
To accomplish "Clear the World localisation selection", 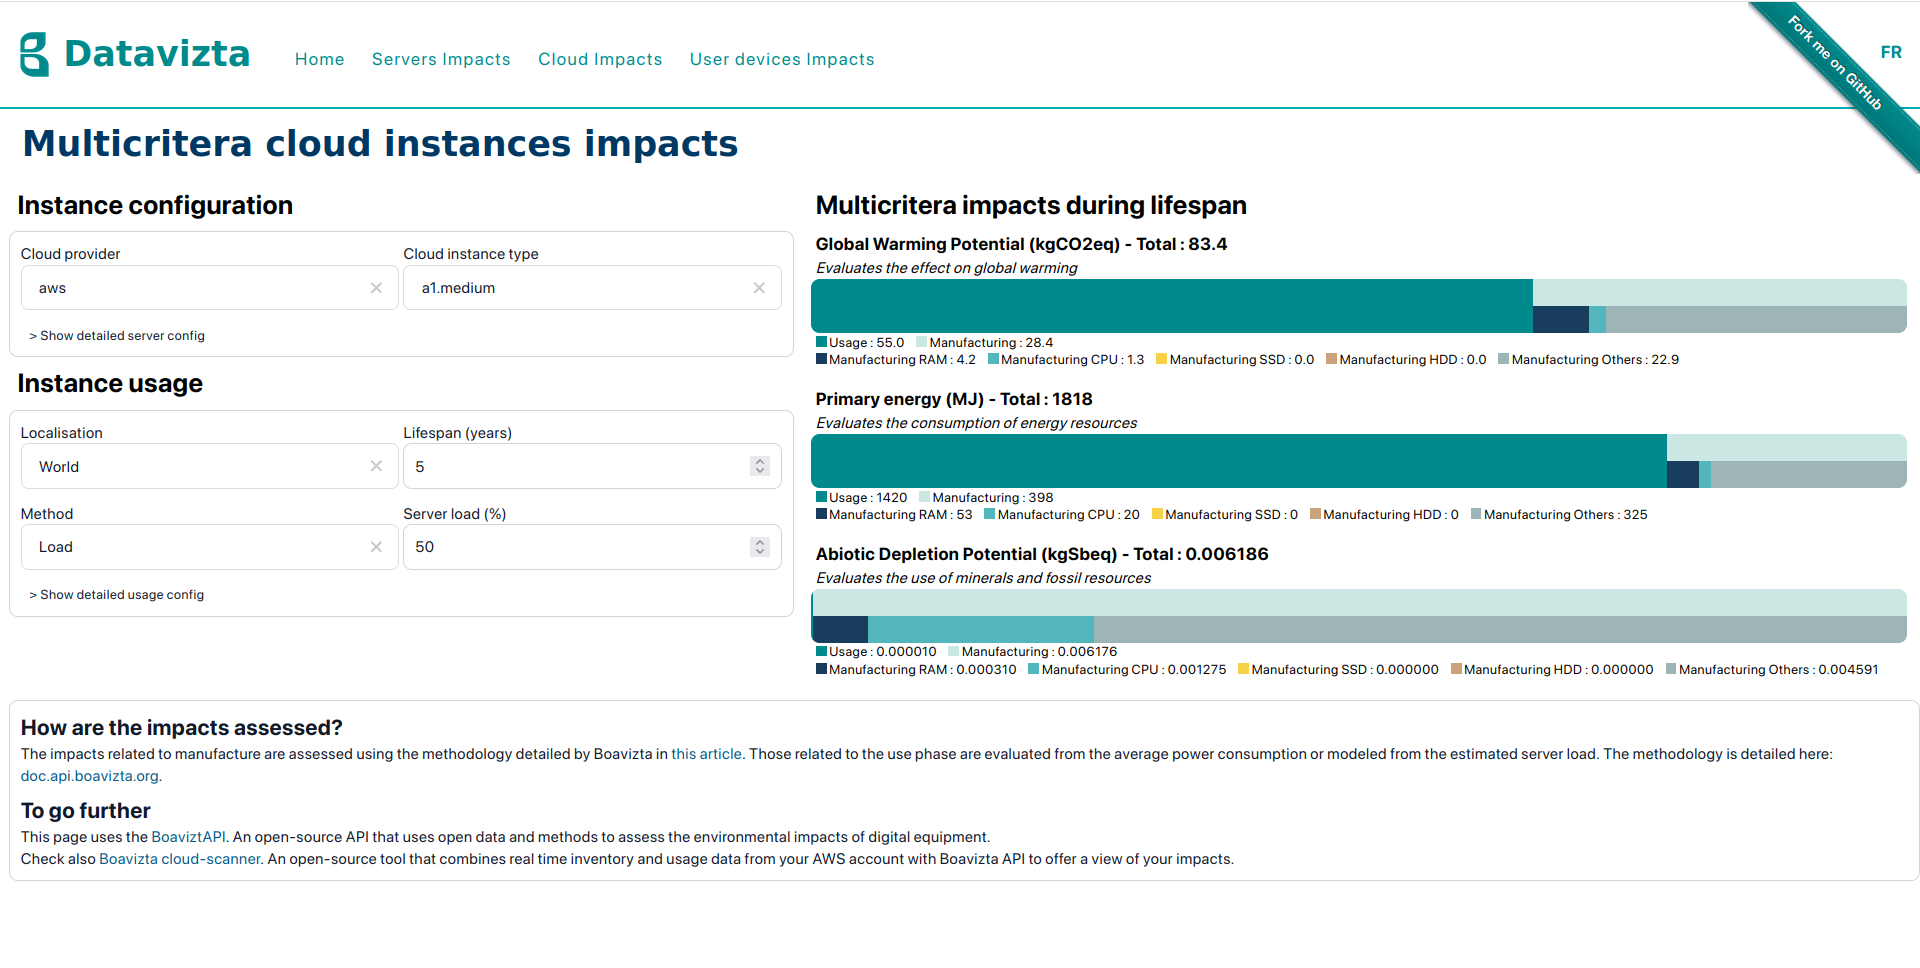I will click(x=376, y=466).
